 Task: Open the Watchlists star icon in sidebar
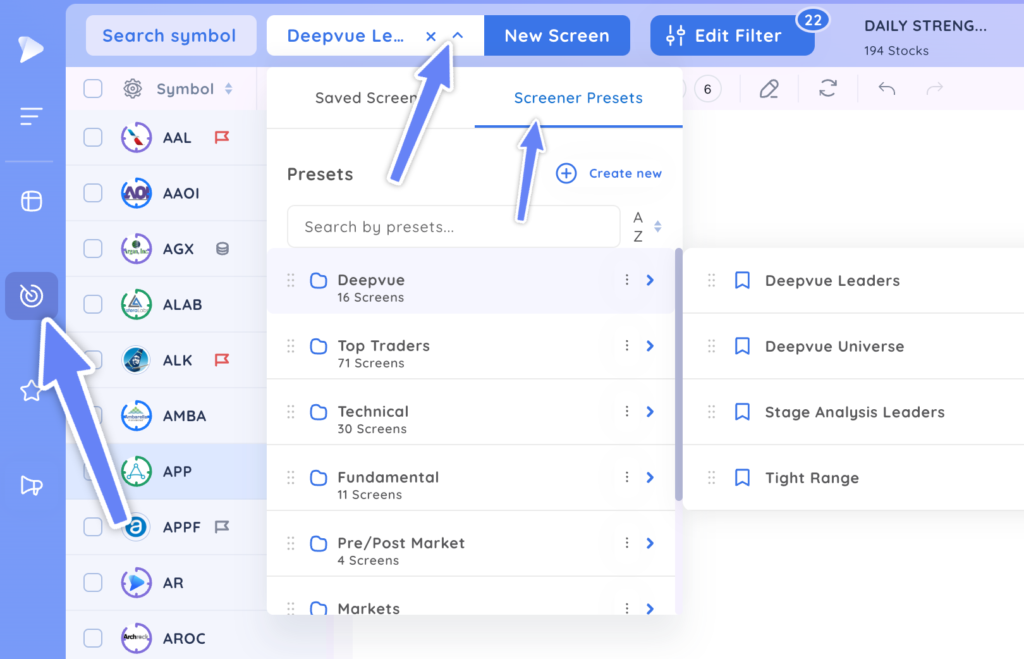tap(31, 390)
